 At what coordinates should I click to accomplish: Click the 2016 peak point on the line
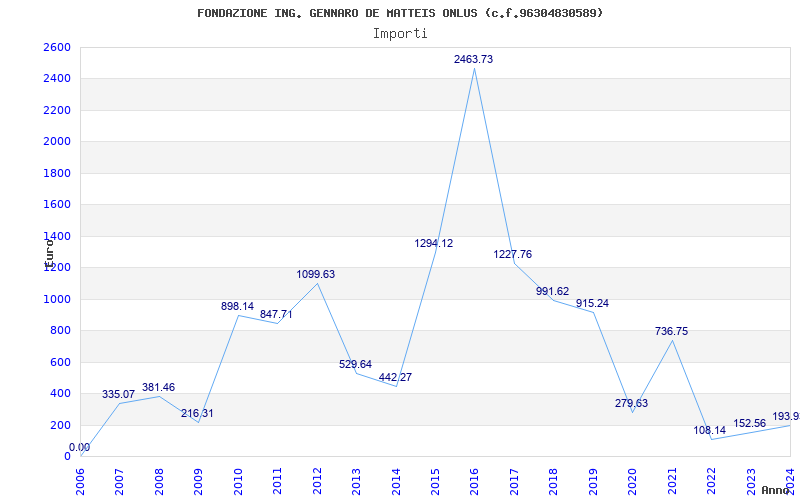[x=474, y=68]
